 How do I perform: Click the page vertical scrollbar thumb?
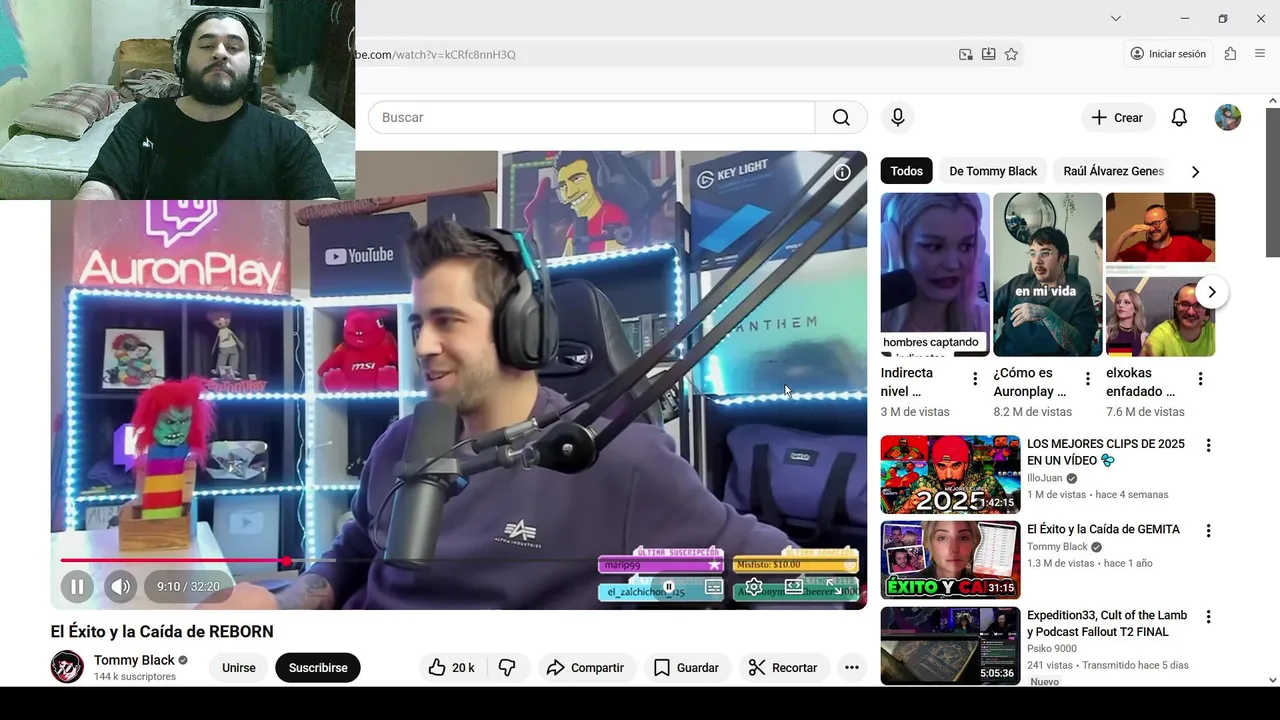pyautogui.click(x=1272, y=183)
